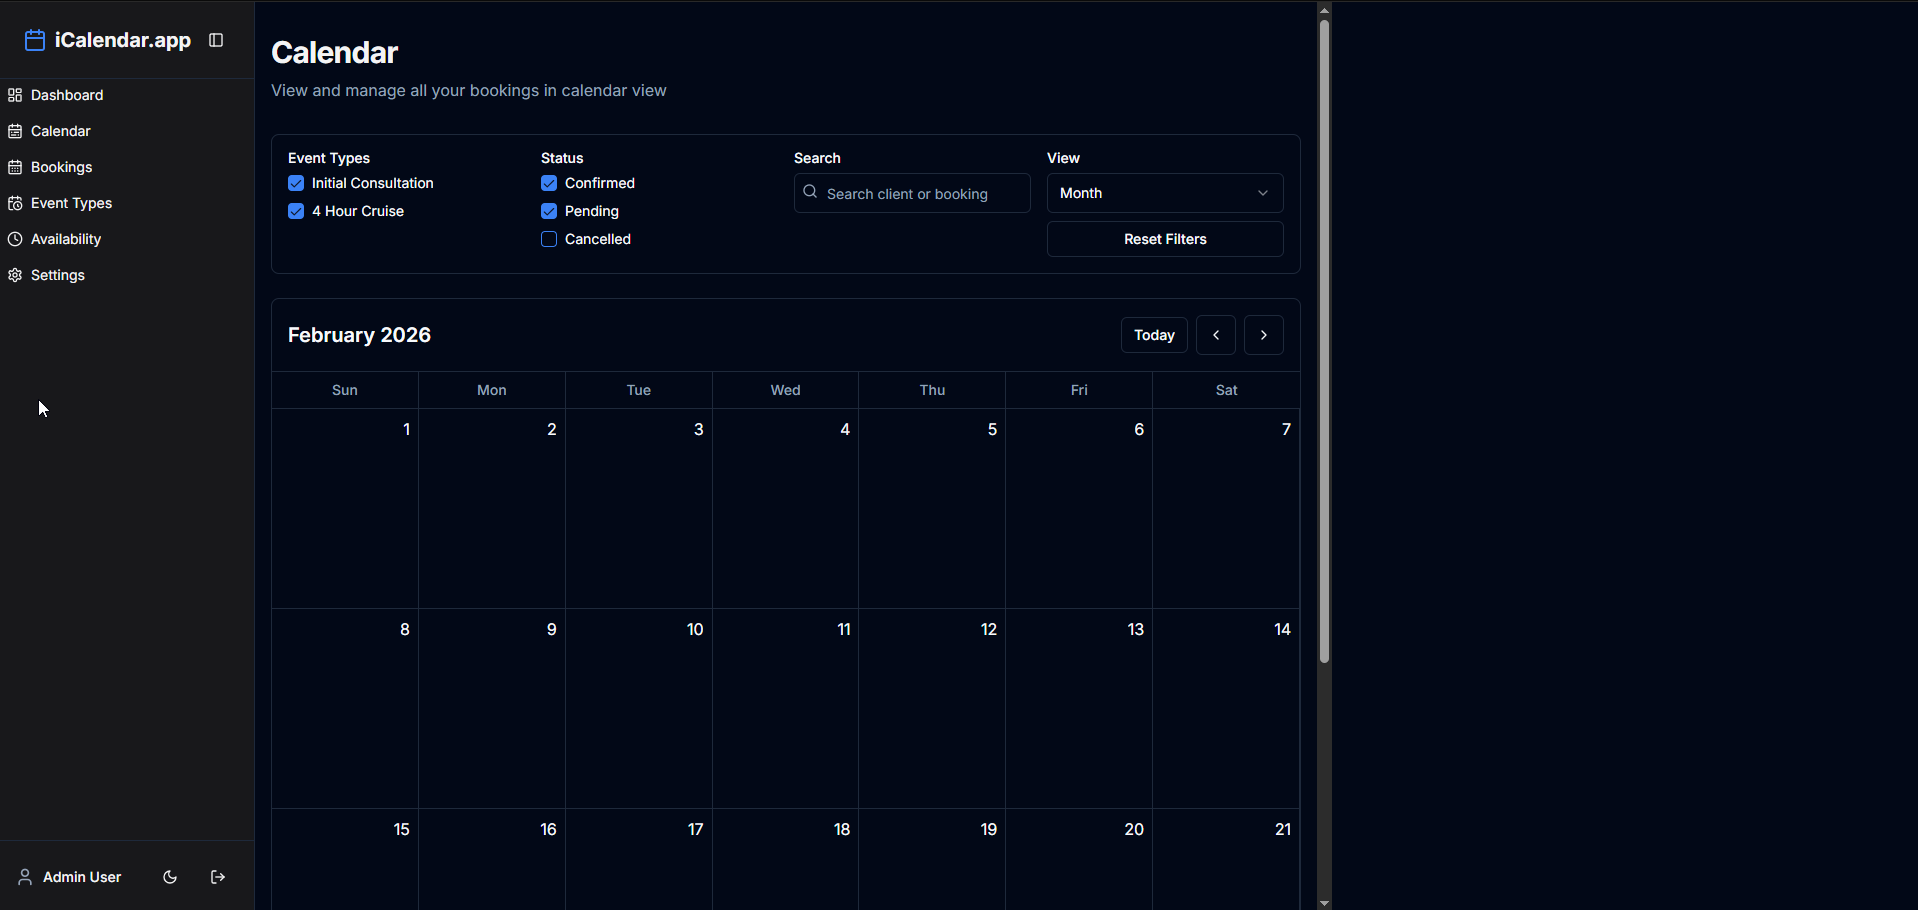1918x910 pixels.
Task: Disable the Pending status filter
Action: (549, 211)
